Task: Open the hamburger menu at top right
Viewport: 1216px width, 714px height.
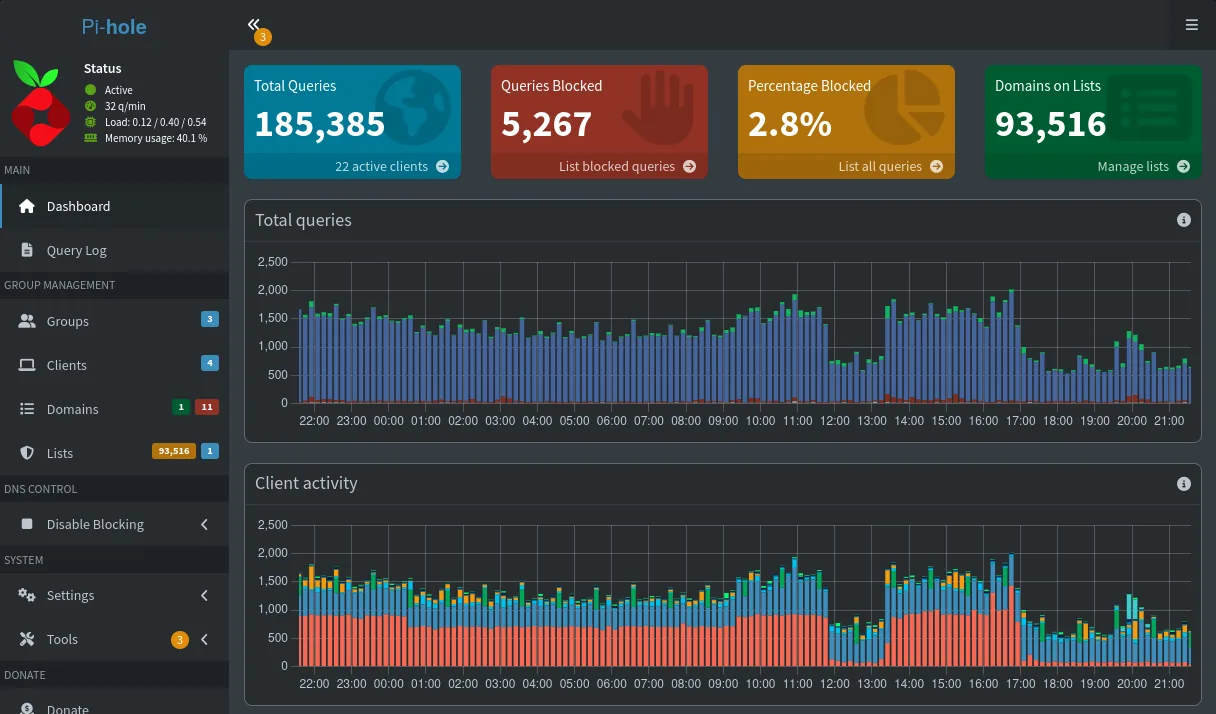Action: coord(1192,25)
